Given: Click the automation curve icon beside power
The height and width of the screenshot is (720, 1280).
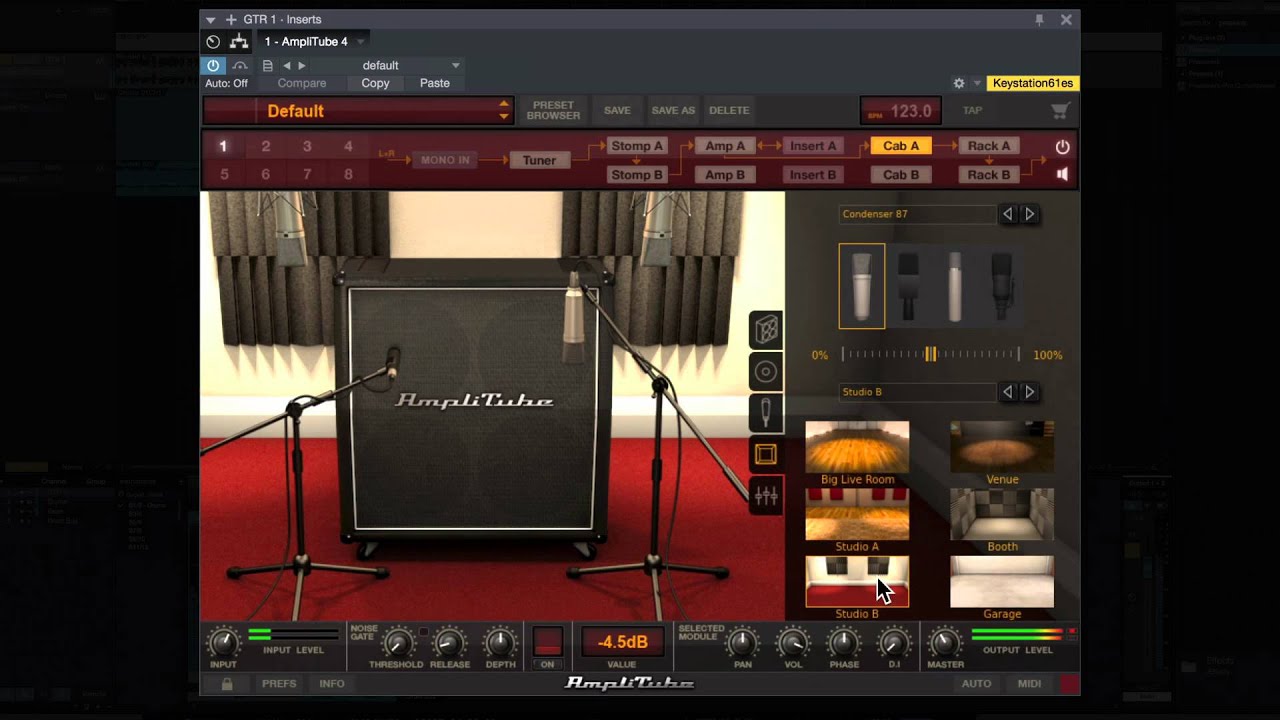Looking at the screenshot, I should 240,65.
